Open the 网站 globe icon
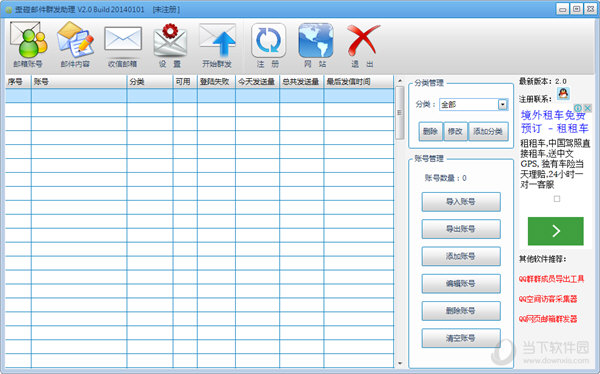This screenshot has width=600, height=374. pyautogui.click(x=316, y=44)
